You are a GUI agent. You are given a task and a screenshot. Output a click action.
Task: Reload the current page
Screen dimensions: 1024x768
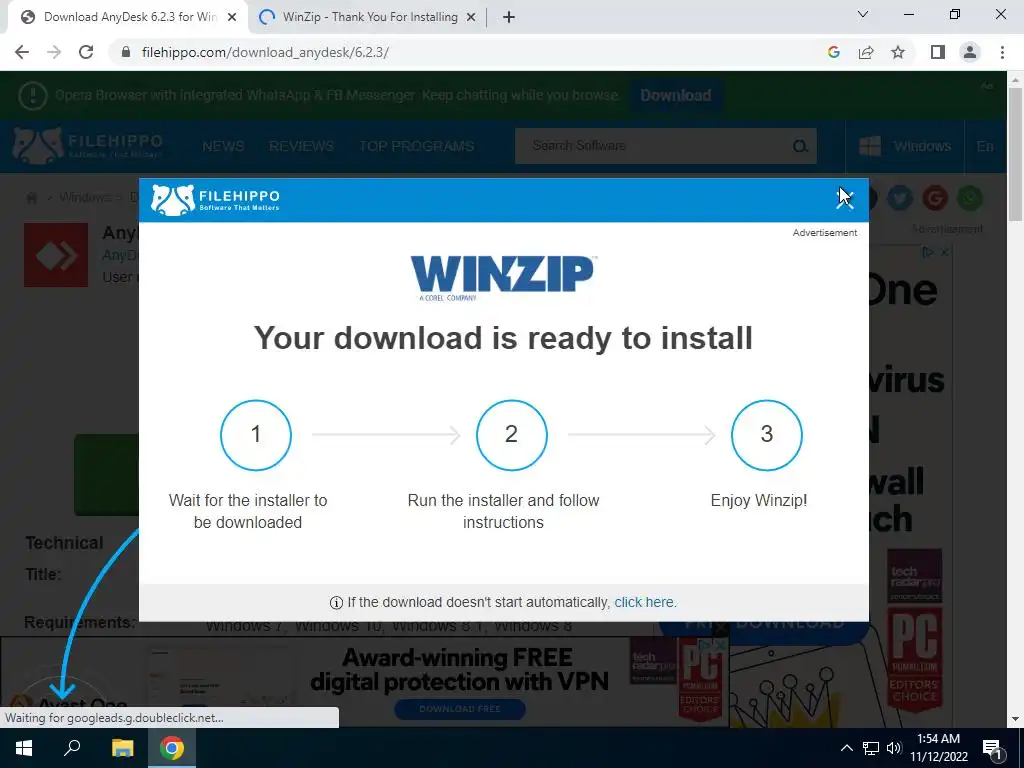point(86,52)
